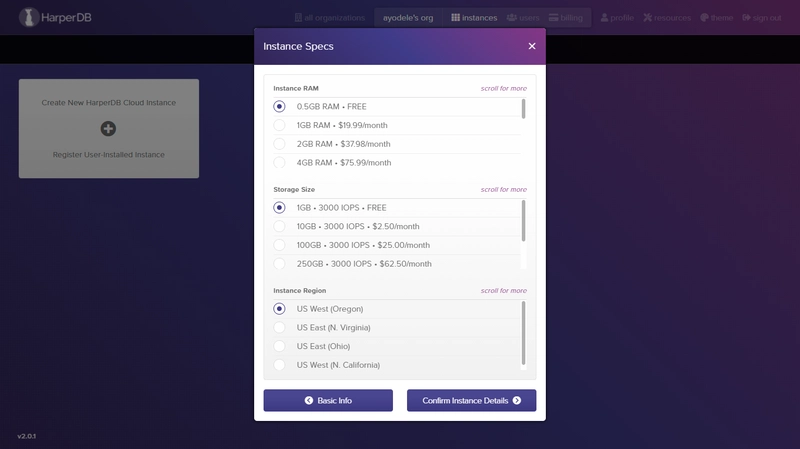Screen dimensions: 800x449
Task: Click the v2.0.1 version label
Action: [x=27, y=436]
